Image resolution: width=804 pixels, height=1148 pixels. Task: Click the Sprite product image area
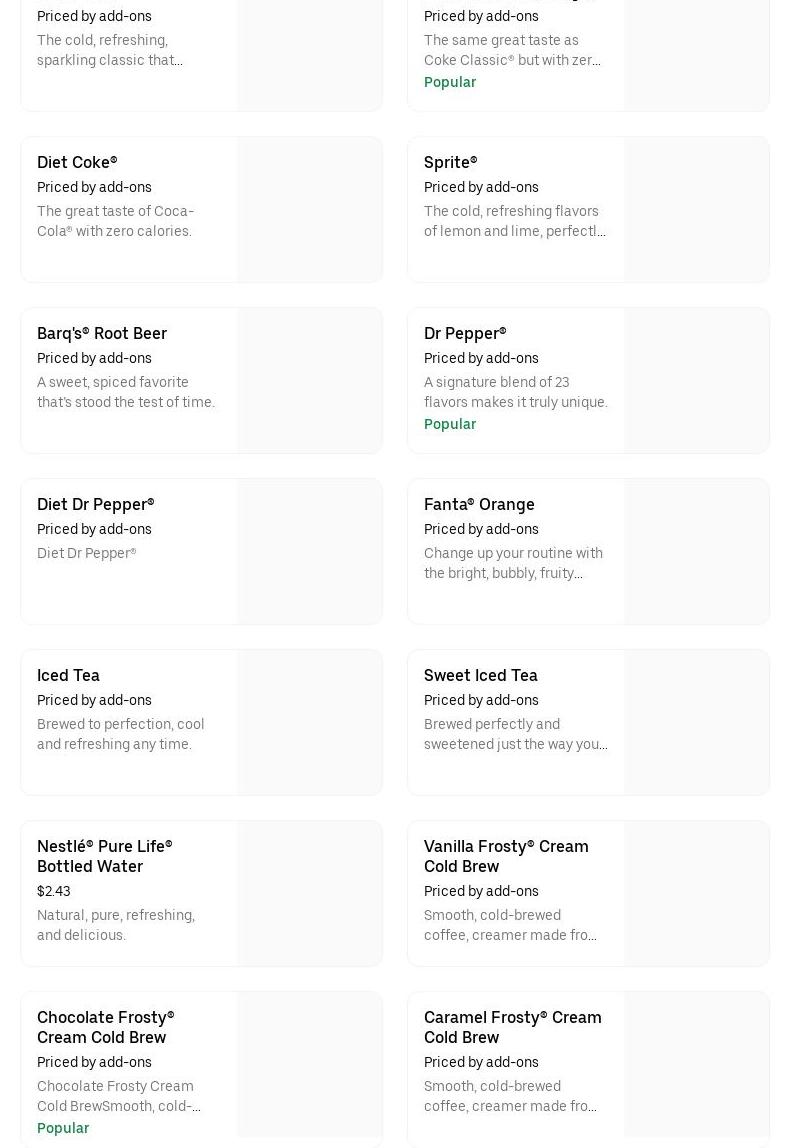697,210
